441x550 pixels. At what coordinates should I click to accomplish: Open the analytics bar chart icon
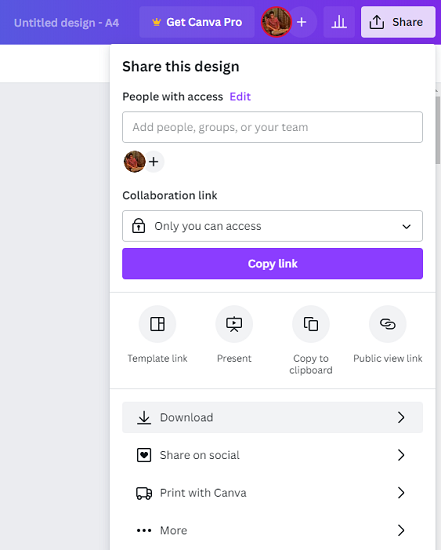pyautogui.click(x=339, y=22)
